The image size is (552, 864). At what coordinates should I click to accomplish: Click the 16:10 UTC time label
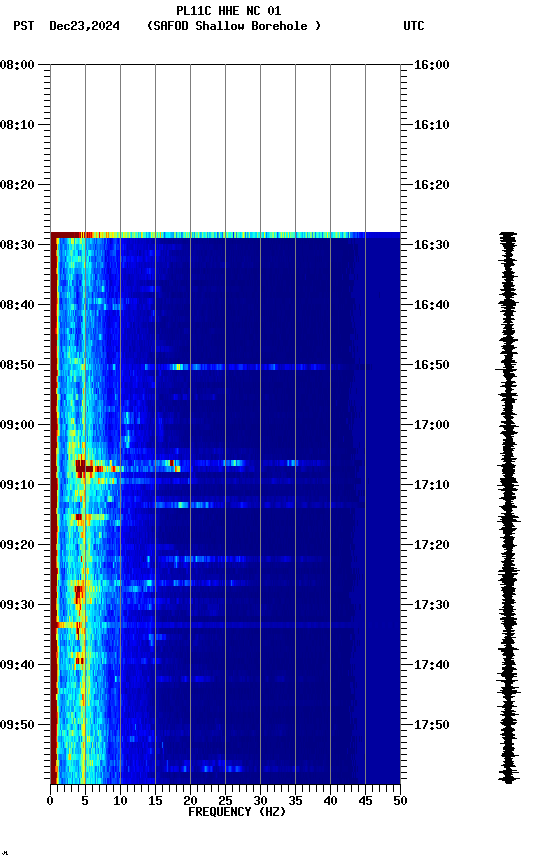432,125
